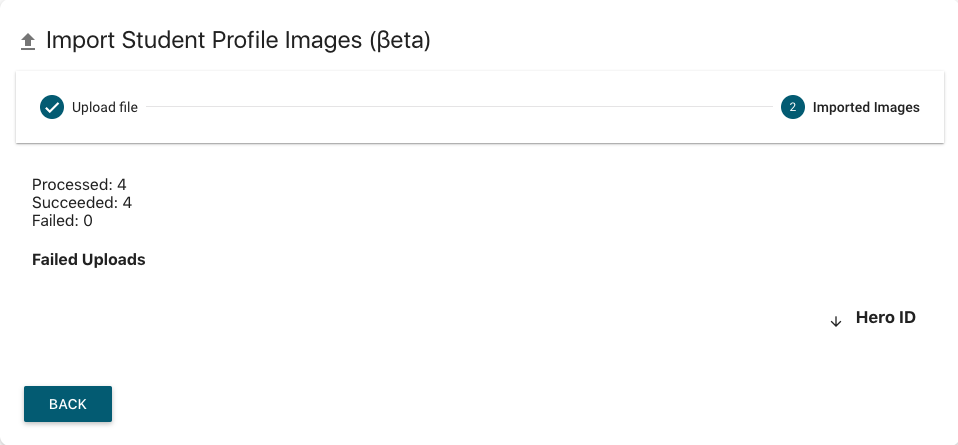Click the Failed label above Failed Uploads

click(x=55, y=221)
